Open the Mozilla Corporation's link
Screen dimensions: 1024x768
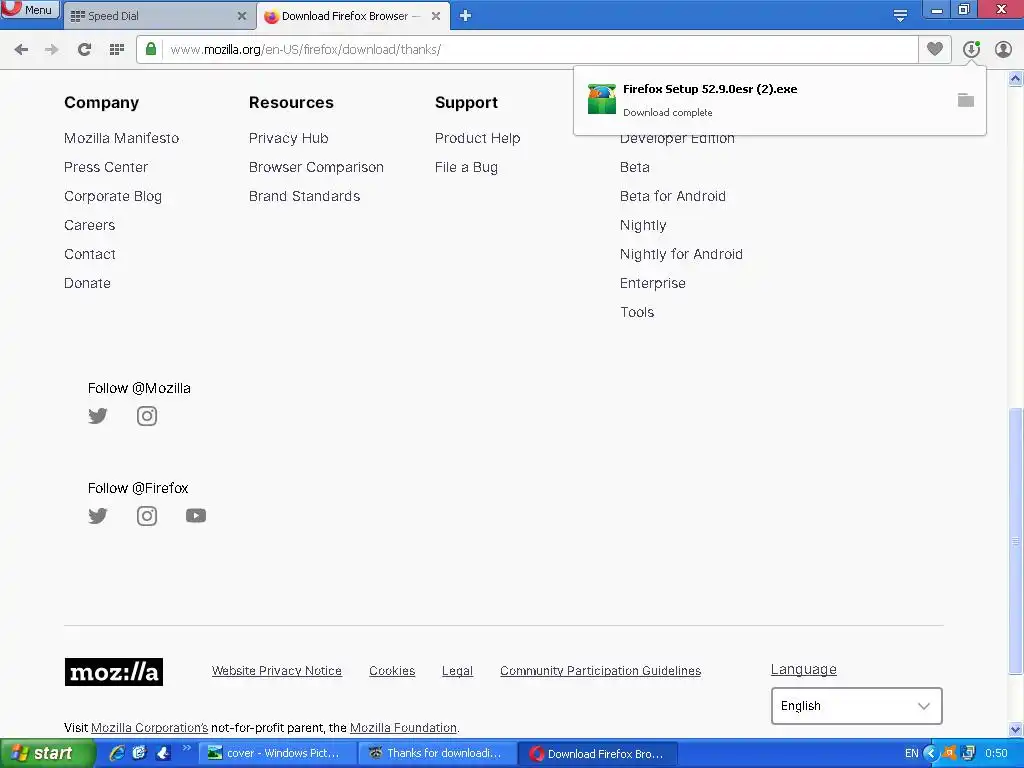[x=150, y=728]
